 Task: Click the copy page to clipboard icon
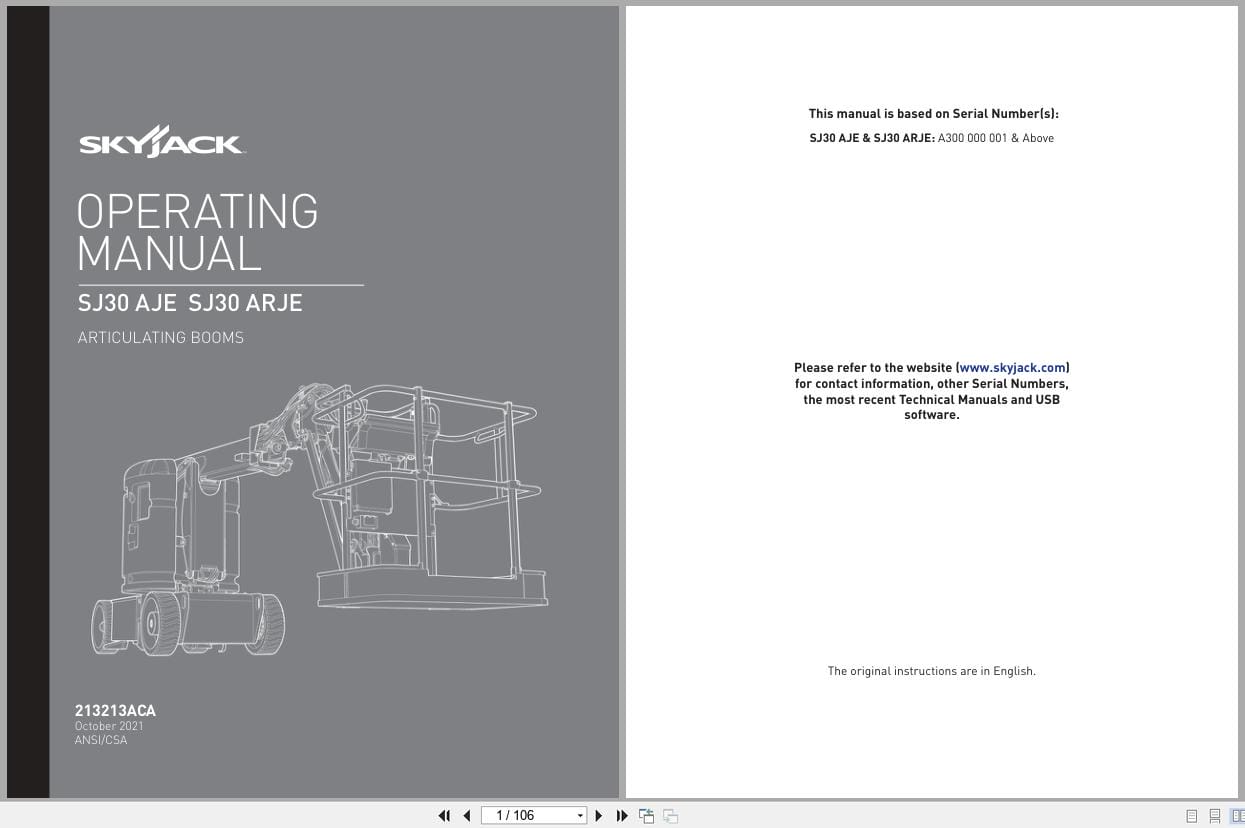coord(646,816)
